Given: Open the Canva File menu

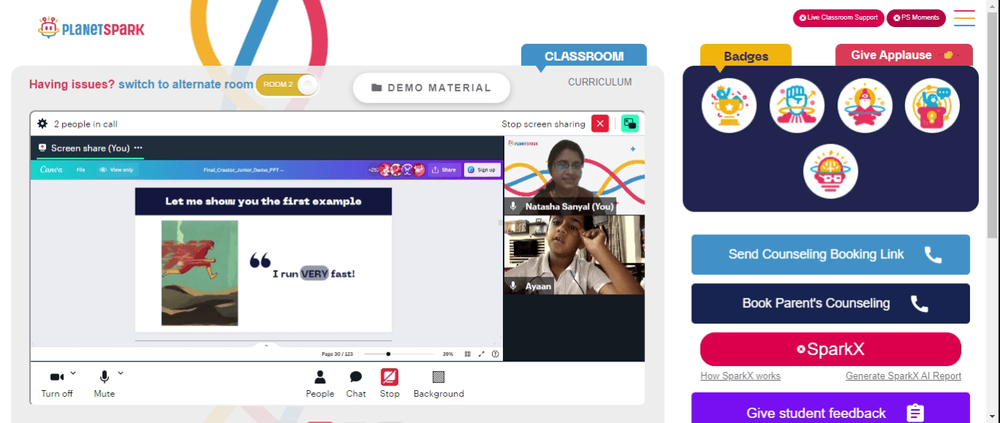Looking at the screenshot, I should (81, 170).
